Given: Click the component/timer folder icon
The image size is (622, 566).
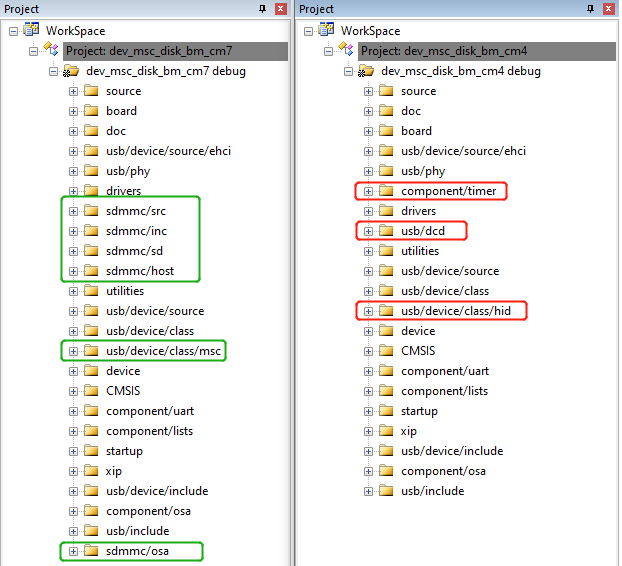Looking at the screenshot, I should point(387,191).
